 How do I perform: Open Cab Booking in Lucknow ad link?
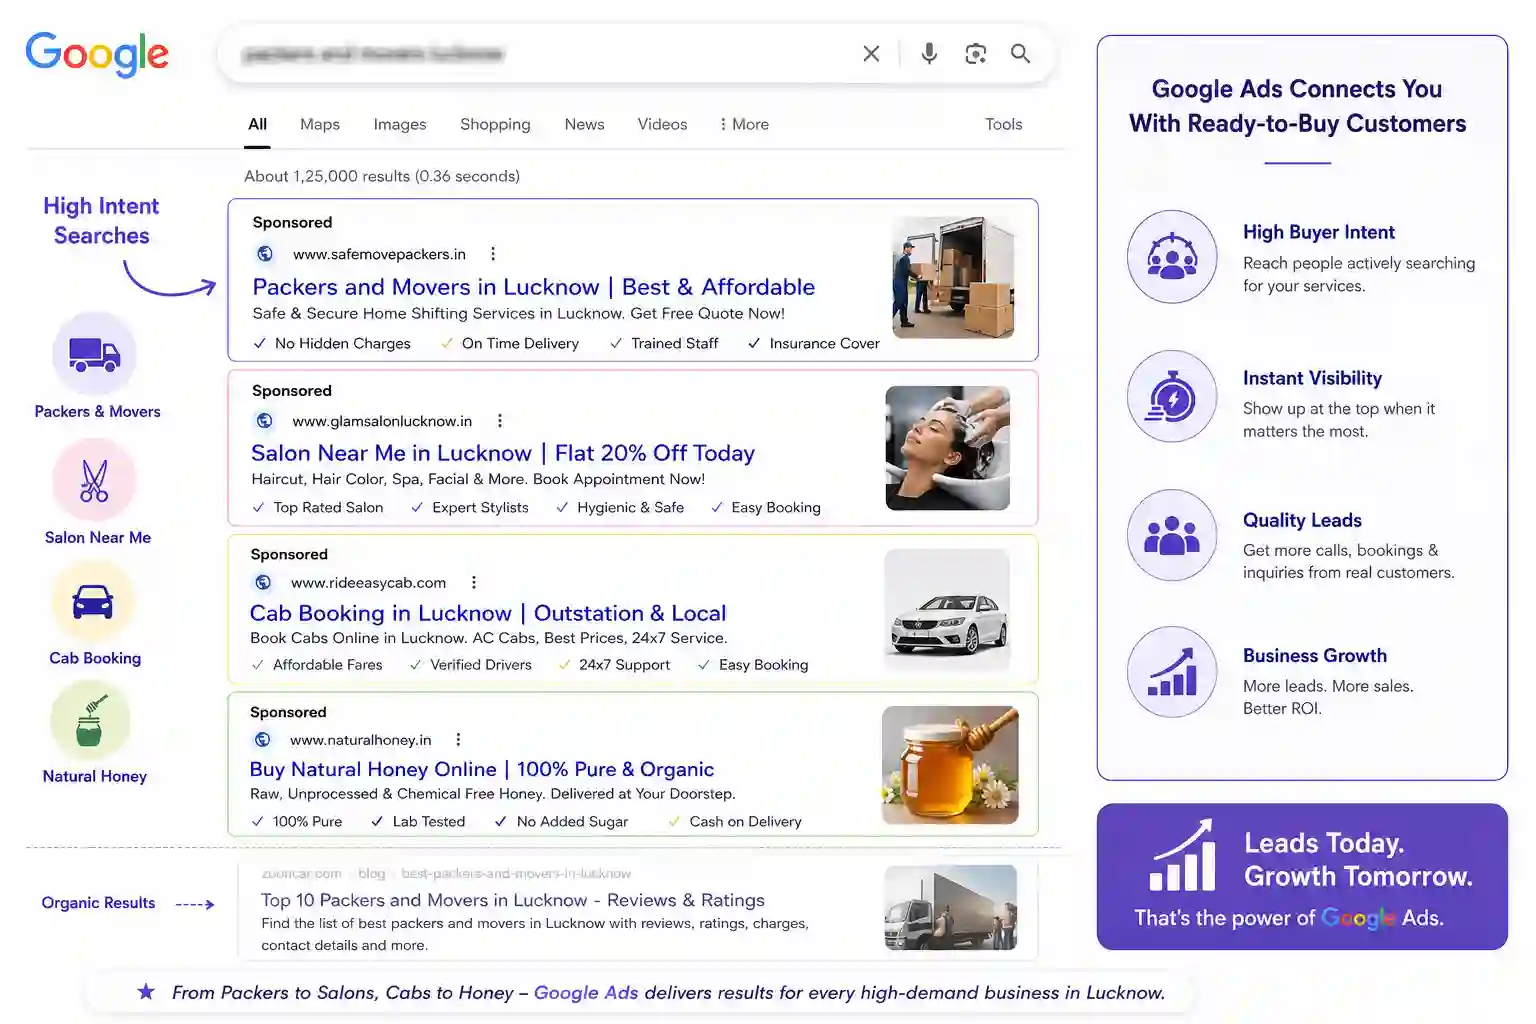pyautogui.click(x=488, y=613)
